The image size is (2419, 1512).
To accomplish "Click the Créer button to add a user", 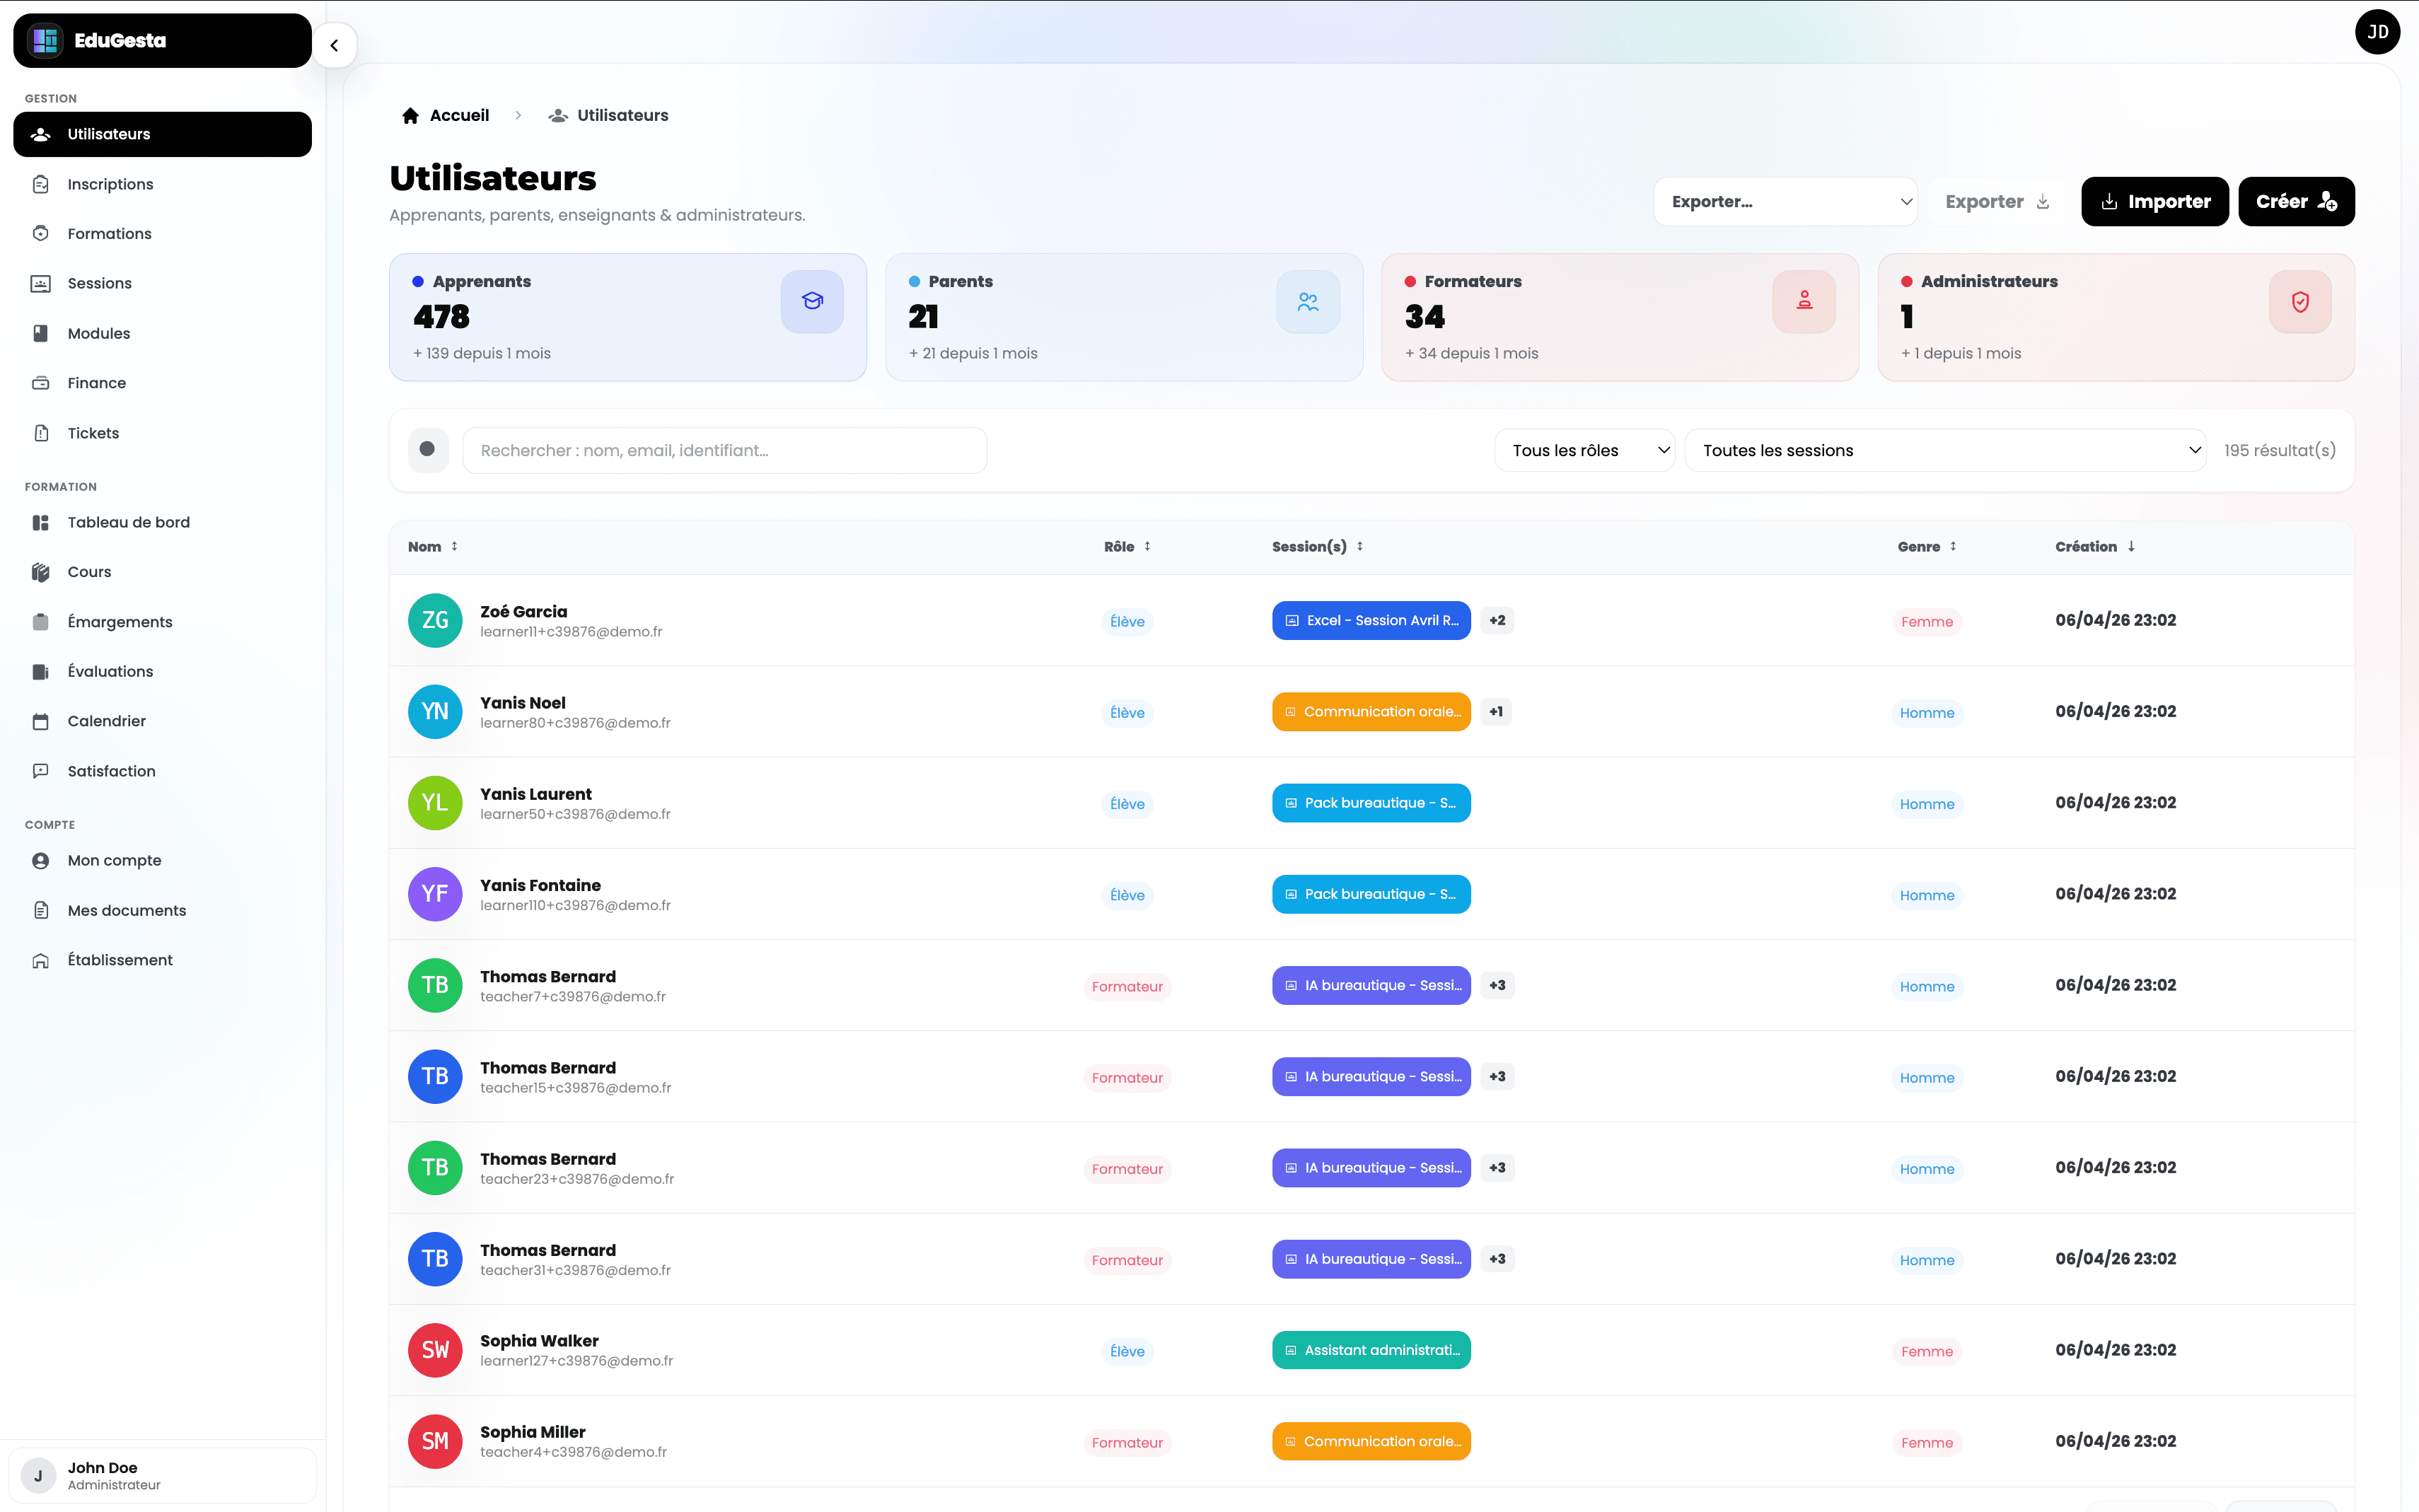I will 2296,201.
